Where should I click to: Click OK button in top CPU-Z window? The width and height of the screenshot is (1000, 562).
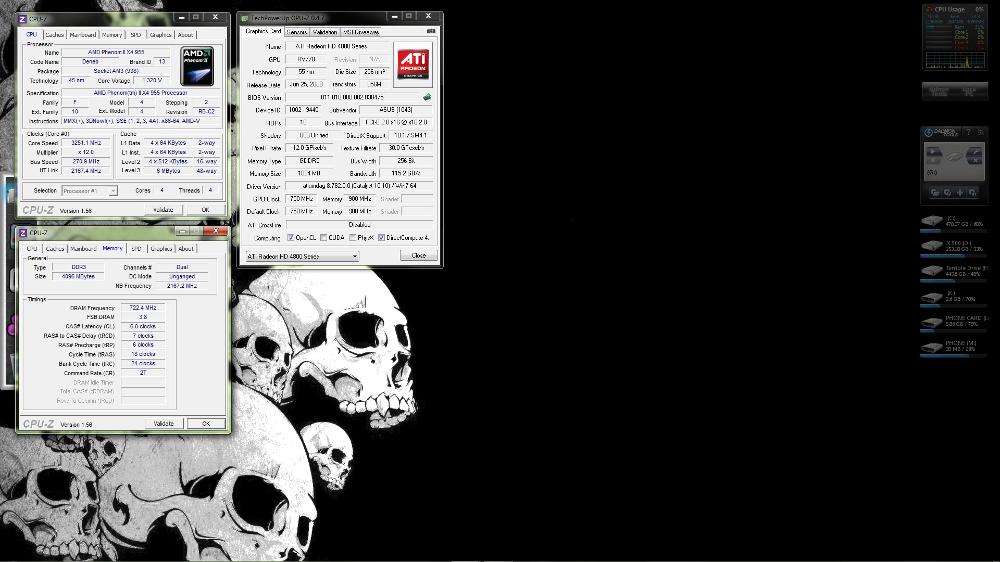tap(205, 210)
